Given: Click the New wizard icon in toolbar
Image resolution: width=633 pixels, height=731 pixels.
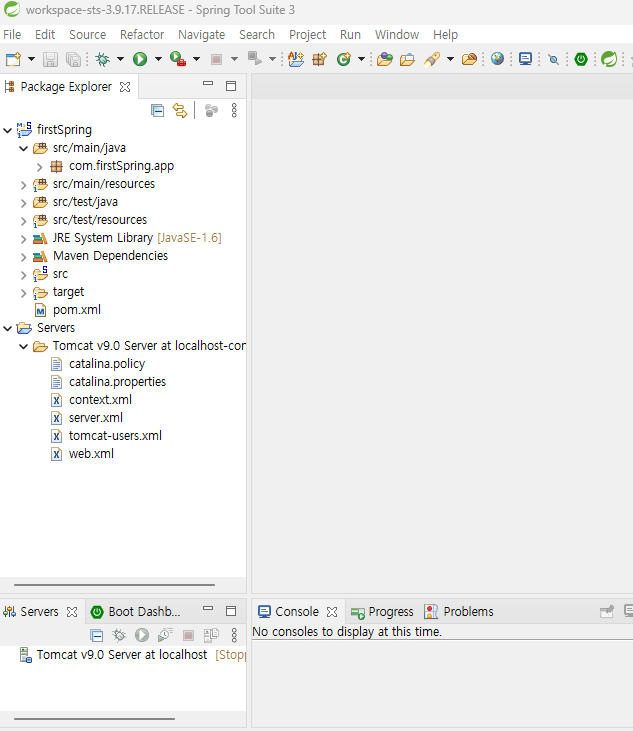Looking at the screenshot, I should point(14,59).
